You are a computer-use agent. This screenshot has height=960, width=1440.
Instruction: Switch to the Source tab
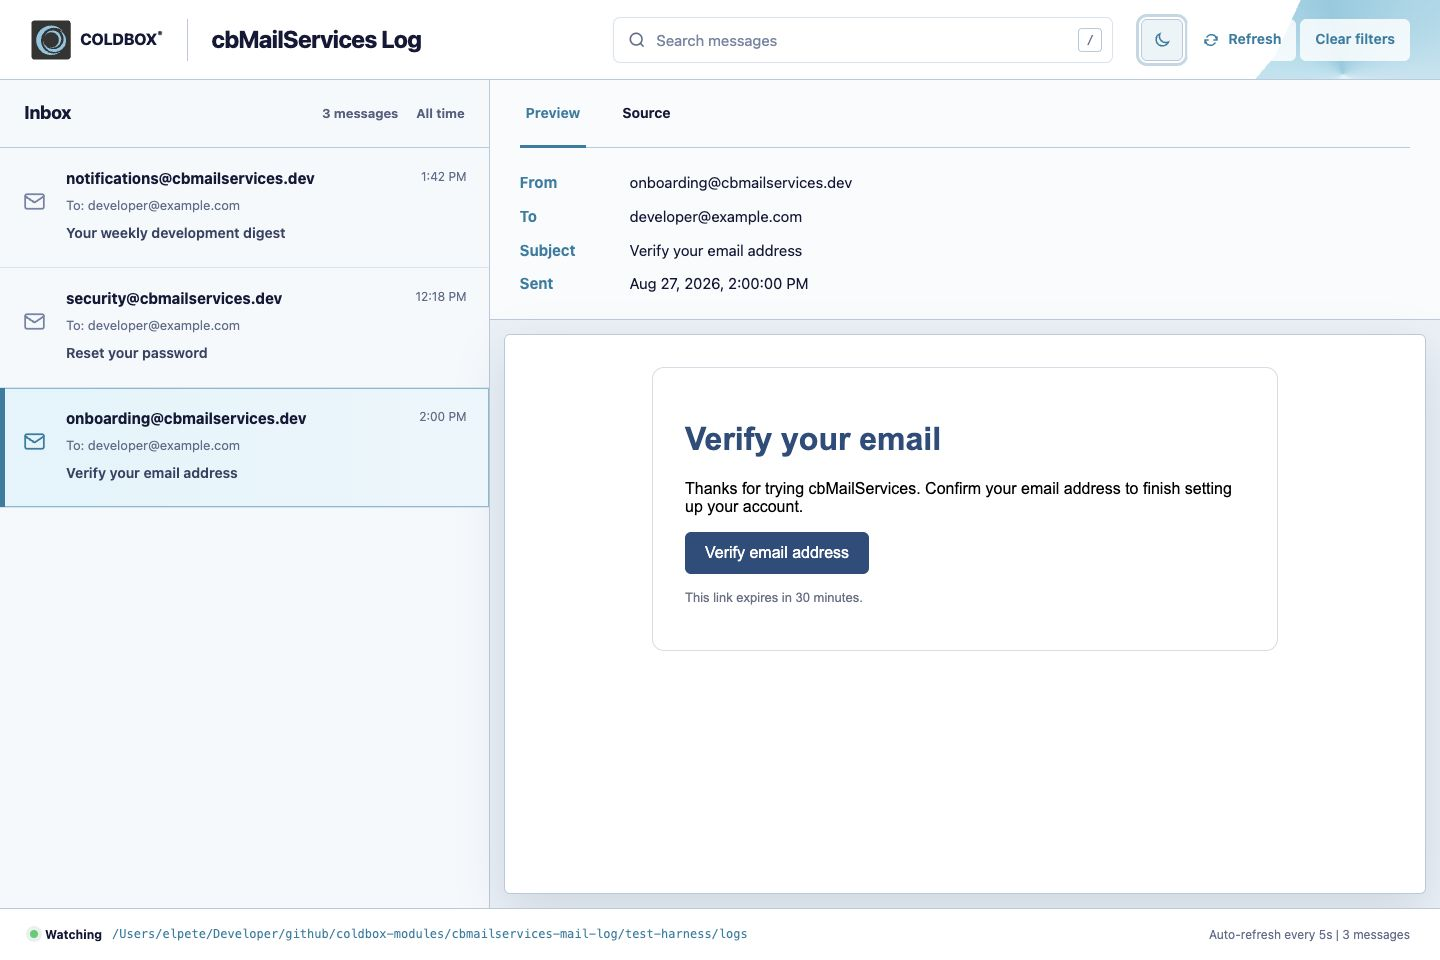(646, 113)
